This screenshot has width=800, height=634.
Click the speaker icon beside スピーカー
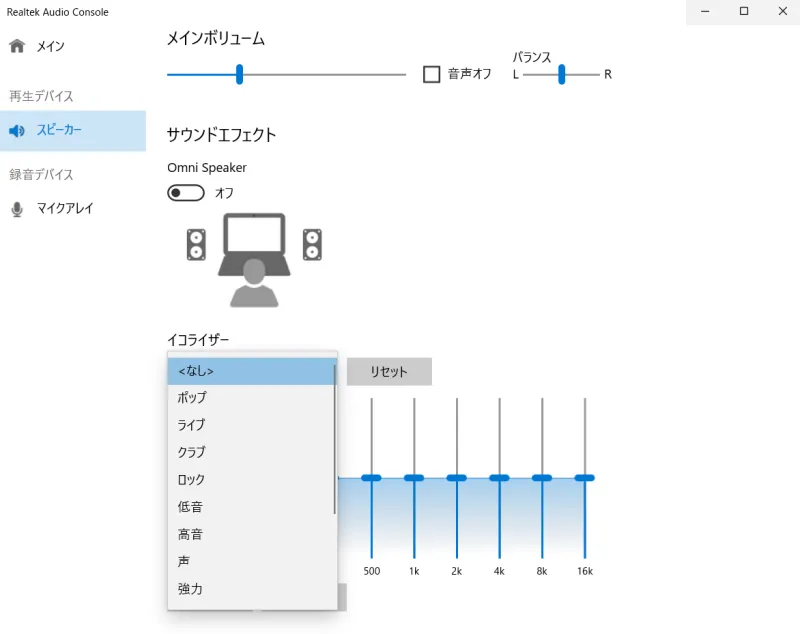point(17,130)
